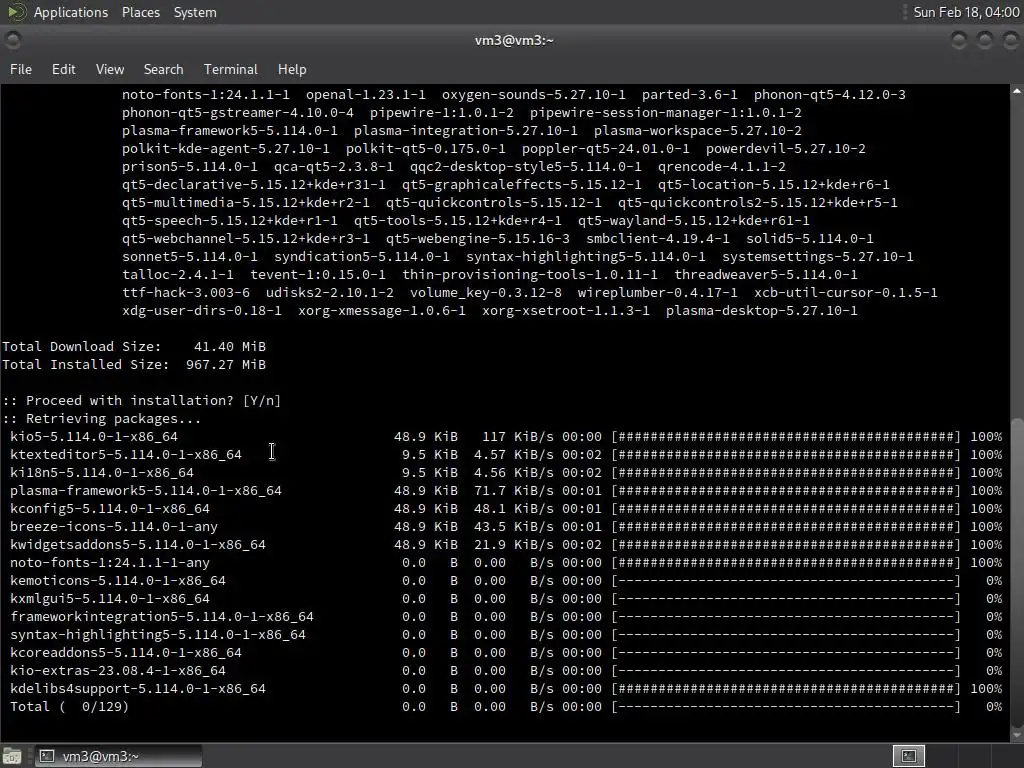Open the terminal Edit menu

pyautogui.click(x=63, y=69)
